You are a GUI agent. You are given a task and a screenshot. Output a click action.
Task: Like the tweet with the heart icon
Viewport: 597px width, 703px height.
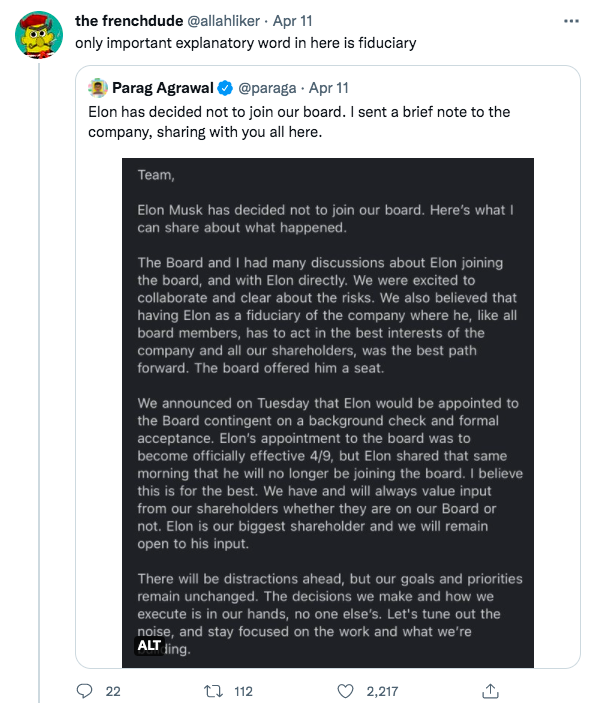(345, 691)
